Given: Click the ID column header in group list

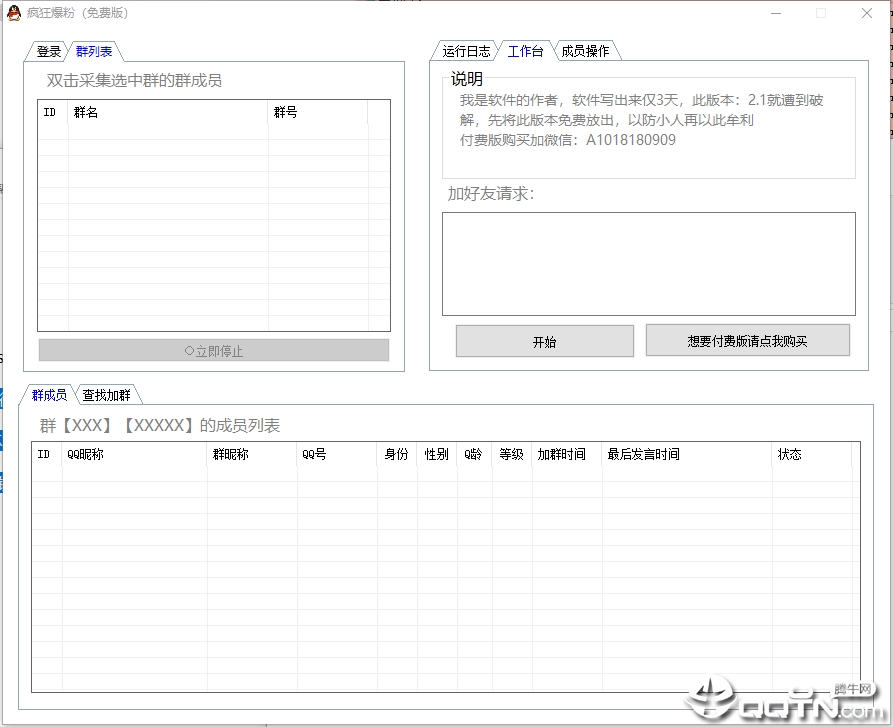Looking at the screenshot, I should coord(53,112).
